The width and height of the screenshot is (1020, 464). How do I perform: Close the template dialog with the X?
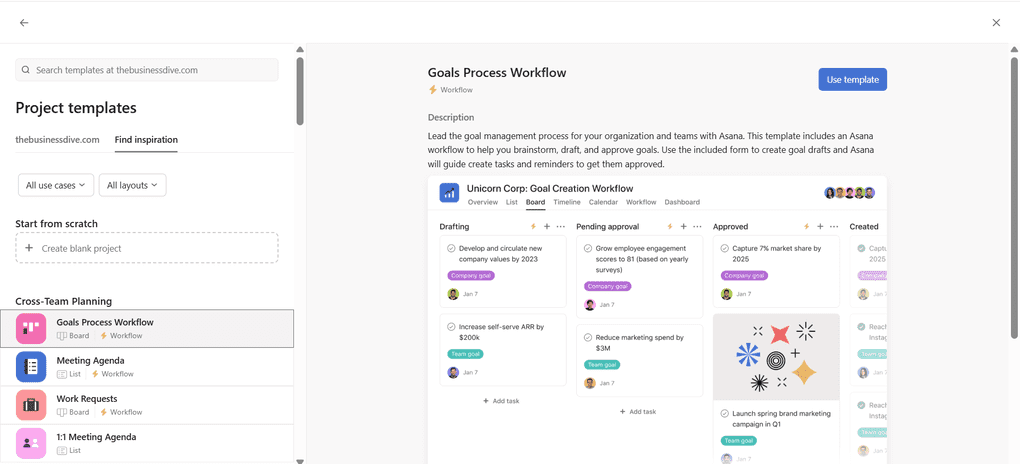coord(996,23)
